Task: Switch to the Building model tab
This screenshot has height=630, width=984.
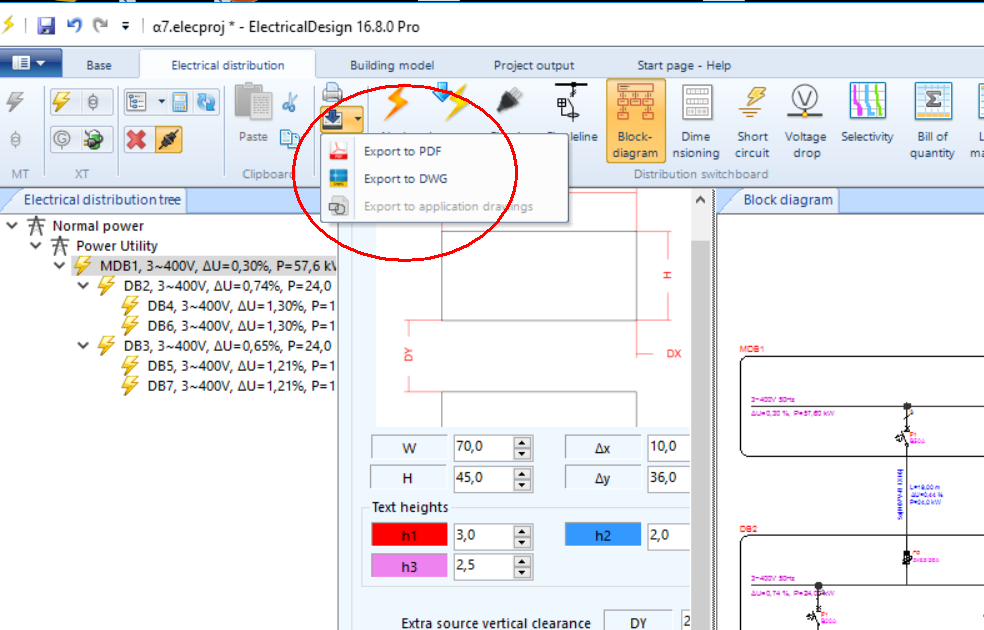Action: coord(391,65)
